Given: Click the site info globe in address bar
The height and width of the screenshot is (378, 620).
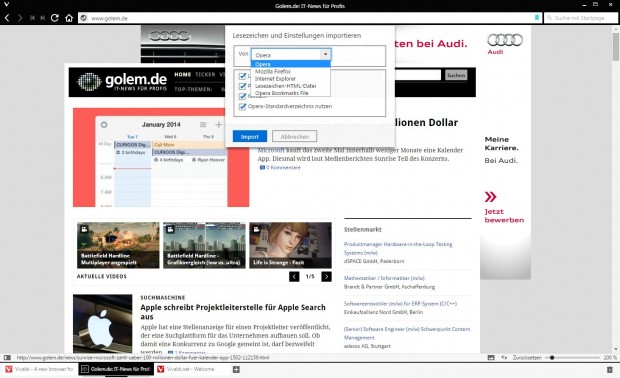Looking at the screenshot, I should (x=83, y=18).
